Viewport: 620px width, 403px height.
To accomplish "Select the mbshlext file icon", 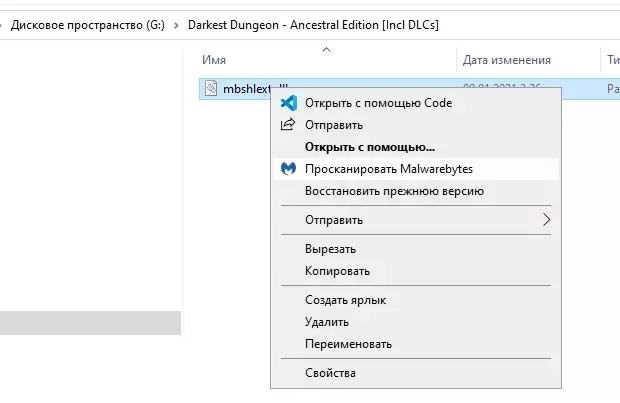I will pyautogui.click(x=211, y=88).
